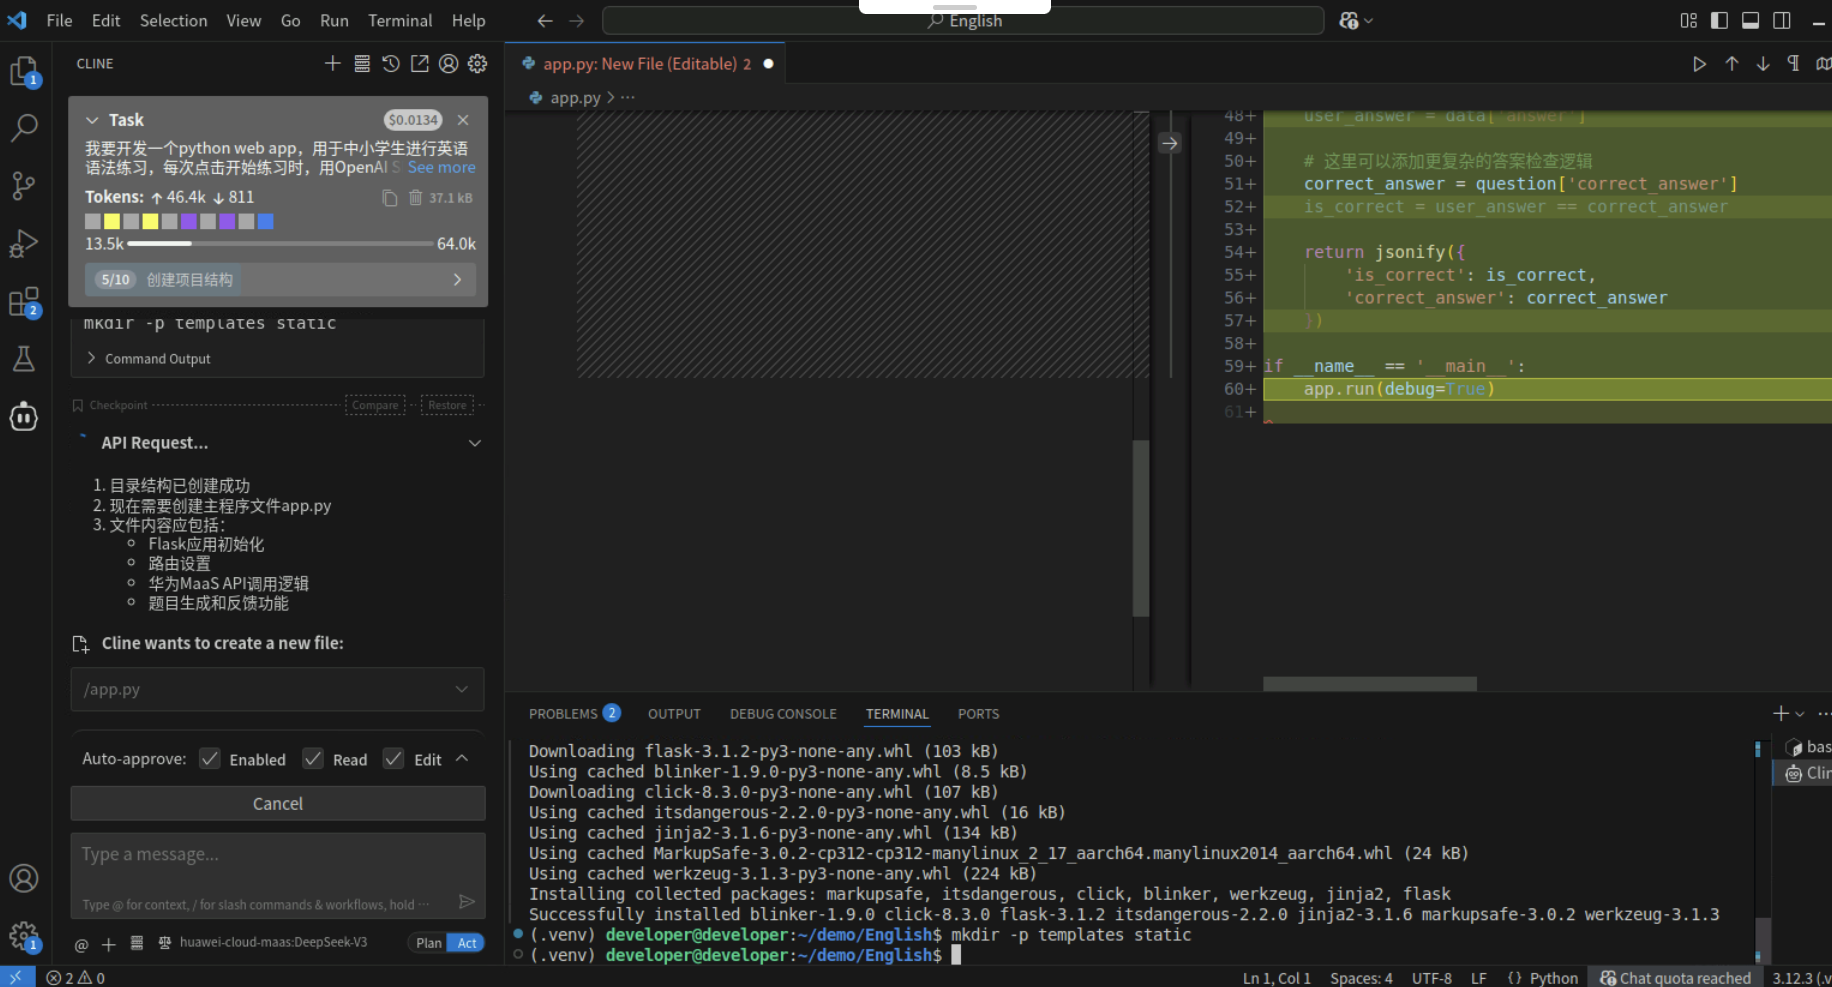Start a new Cline task plus icon
Screen dimensions: 1832x987
tap(333, 64)
